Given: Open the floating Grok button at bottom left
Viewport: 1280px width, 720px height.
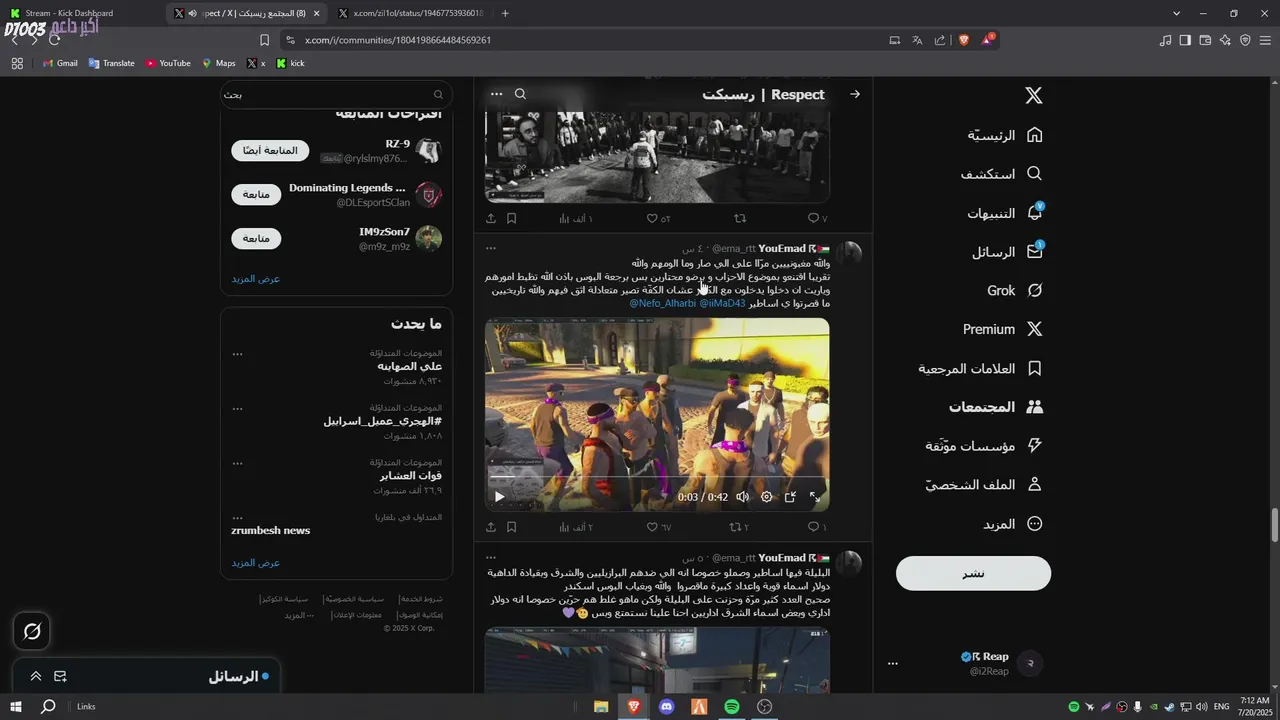Looking at the screenshot, I should [32, 631].
